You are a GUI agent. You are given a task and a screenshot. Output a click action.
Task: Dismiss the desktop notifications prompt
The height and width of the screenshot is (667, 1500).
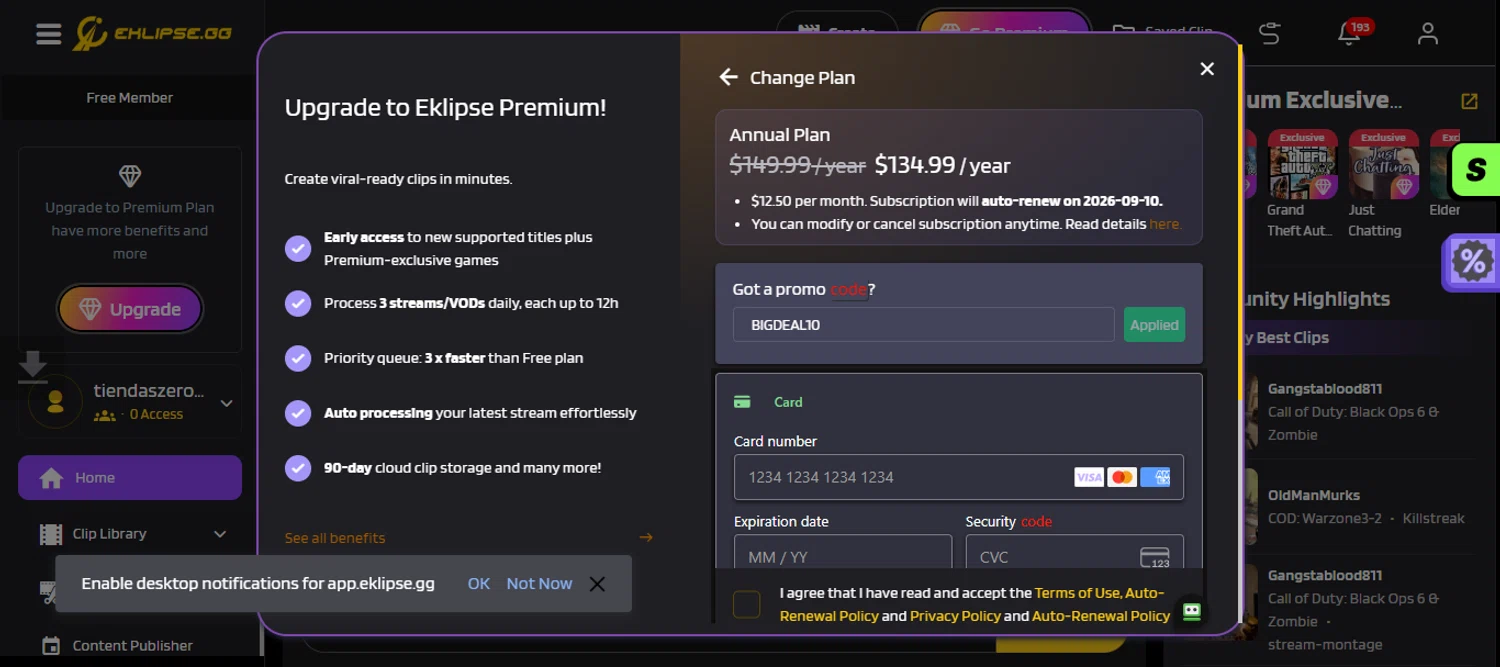597,584
